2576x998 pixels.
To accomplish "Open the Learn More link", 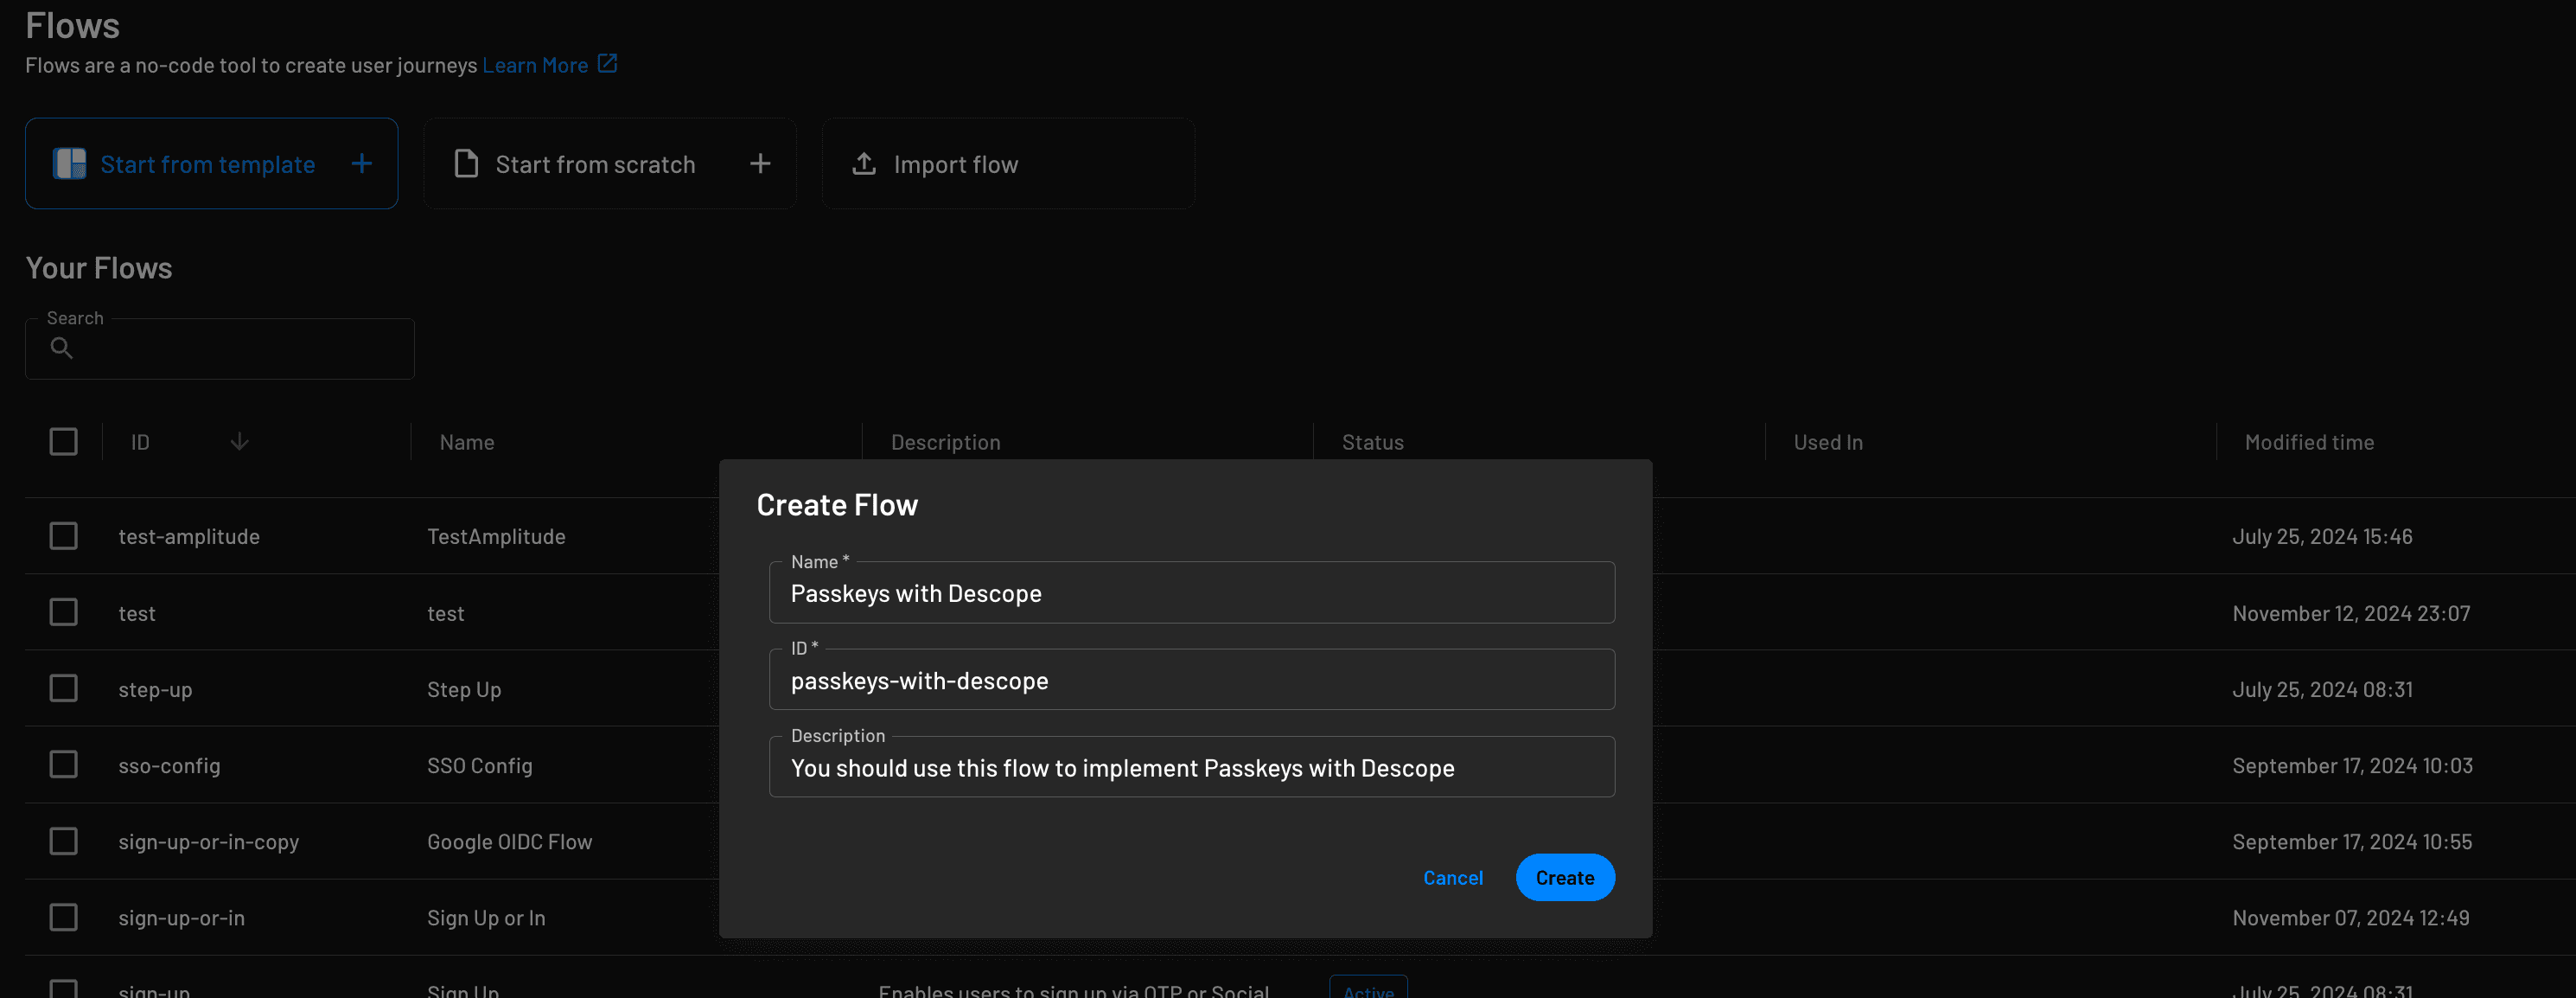I will pos(536,63).
